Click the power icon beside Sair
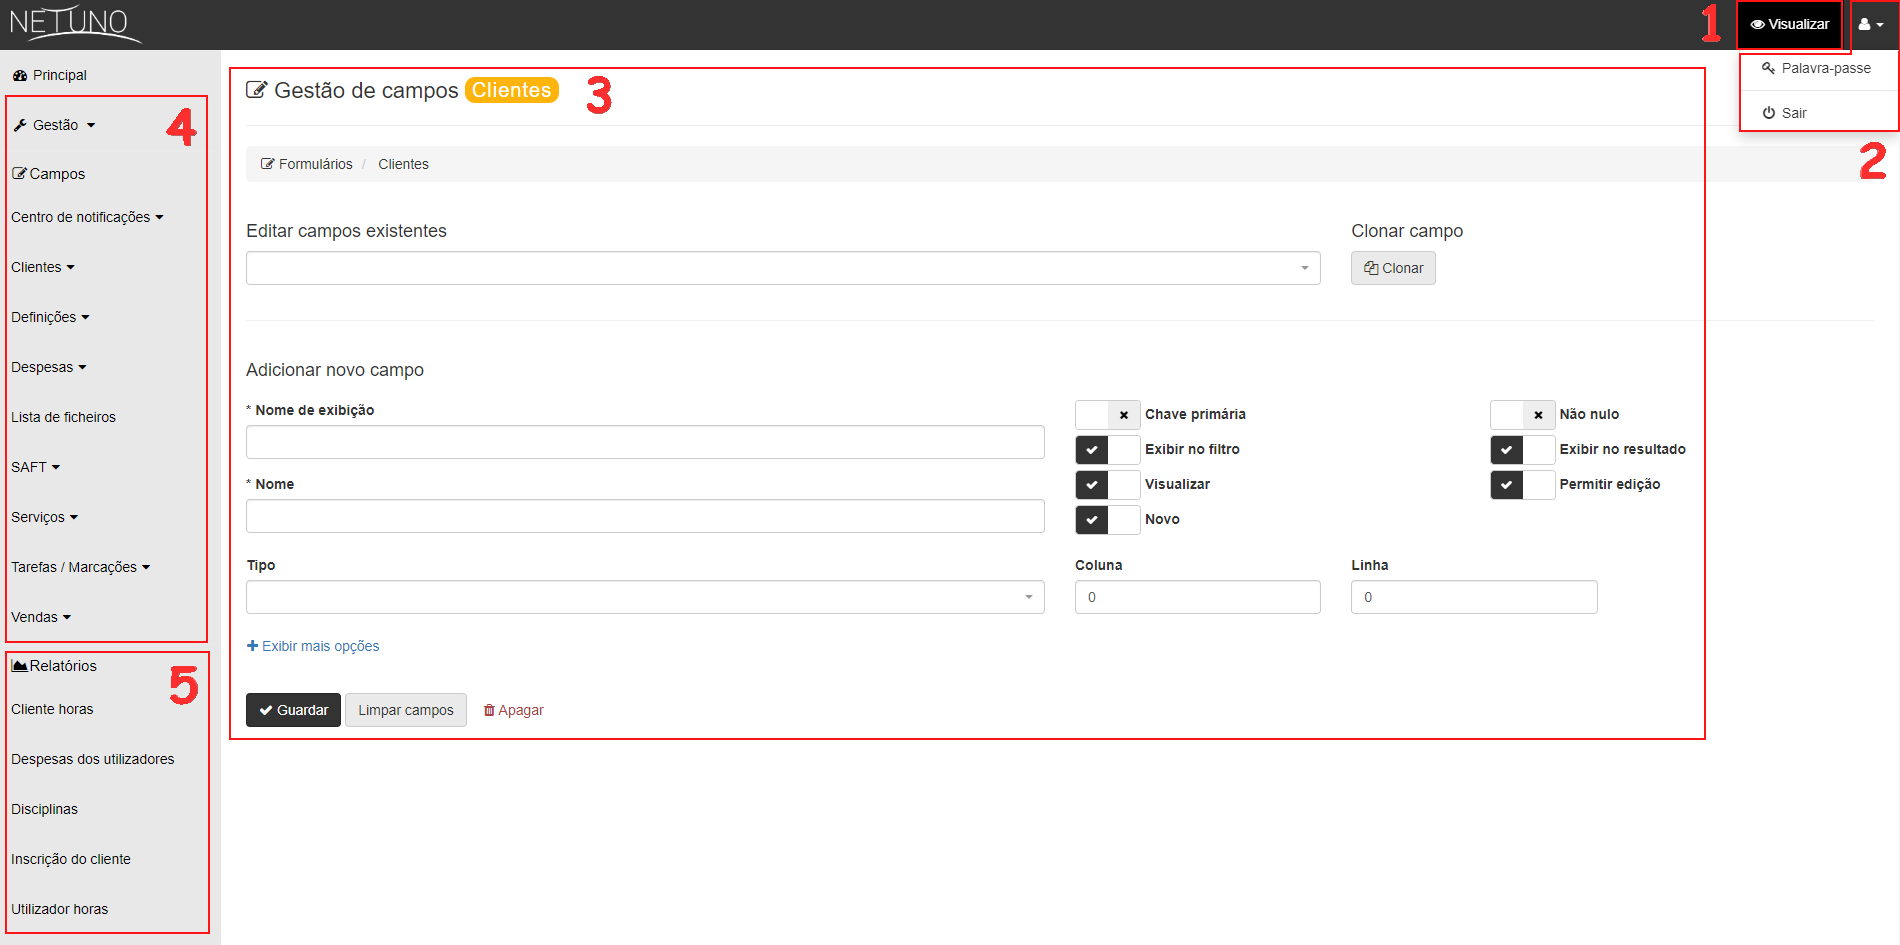Image resolution: width=1900 pixels, height=945 pixels. click(1768, 113)
